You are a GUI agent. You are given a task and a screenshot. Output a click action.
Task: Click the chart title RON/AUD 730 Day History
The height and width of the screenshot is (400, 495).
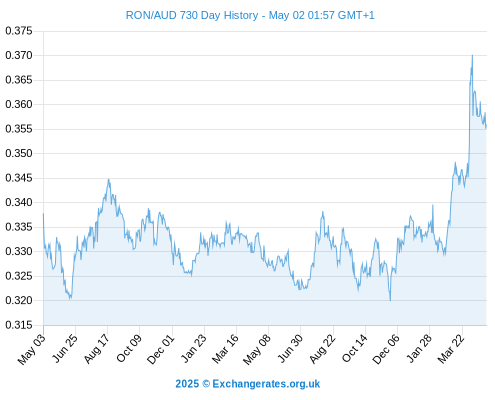[x=192, y=15]
